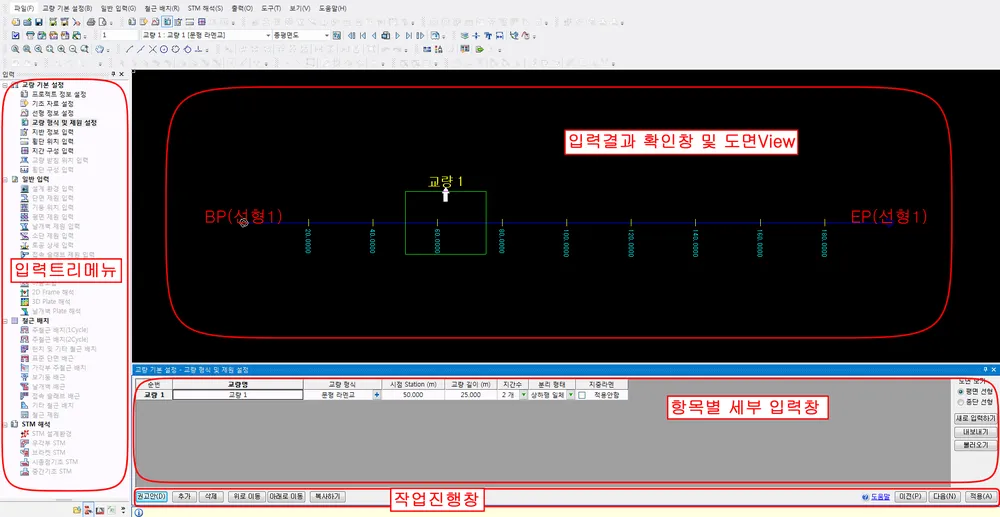
Task: Click the Previous step arrow icon
Action: pyautogui.click(x=374, y=36)
